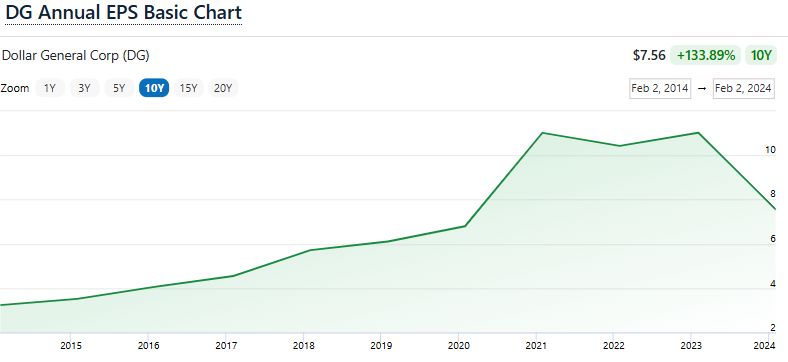Viewport: 788px width, 362px height.
Task: Click the Dollar General Corp (DG) label
Action: tap(75, 55)
